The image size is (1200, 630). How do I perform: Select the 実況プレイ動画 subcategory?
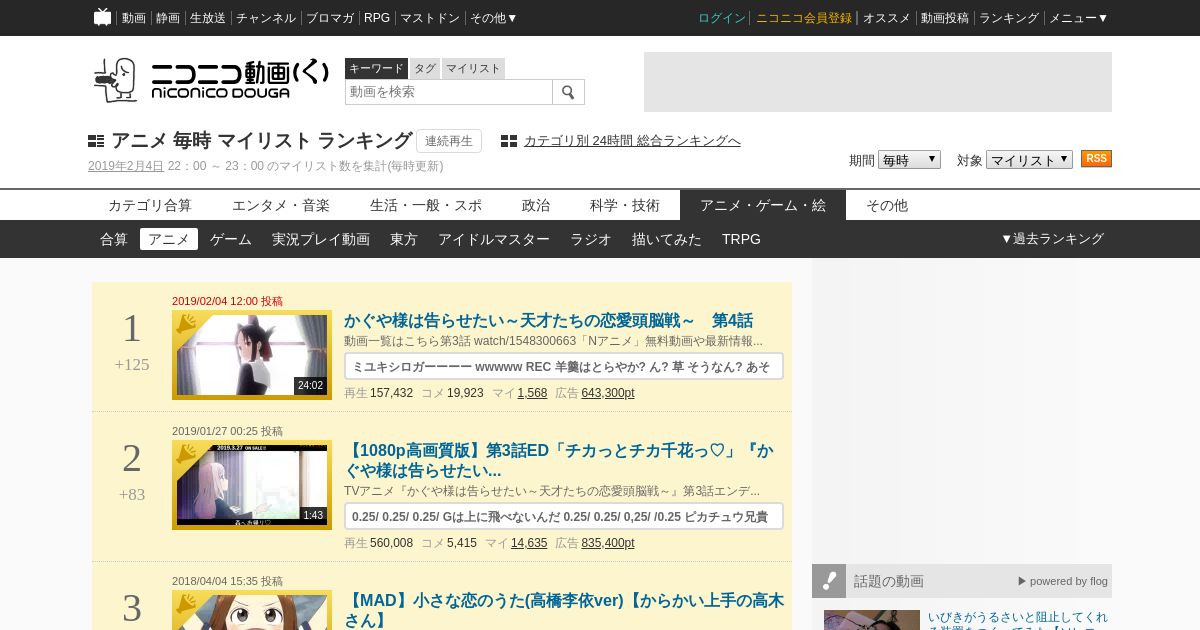(321, 239)
